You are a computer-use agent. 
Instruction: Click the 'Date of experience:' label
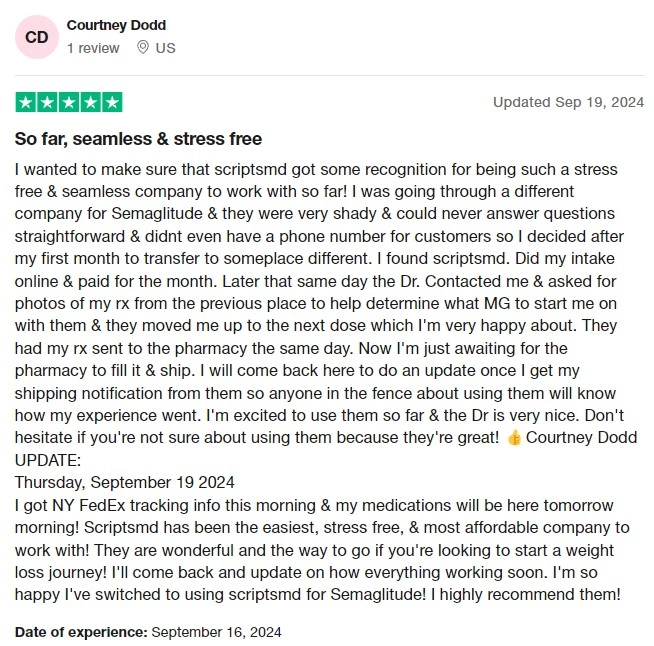point(81,632)
